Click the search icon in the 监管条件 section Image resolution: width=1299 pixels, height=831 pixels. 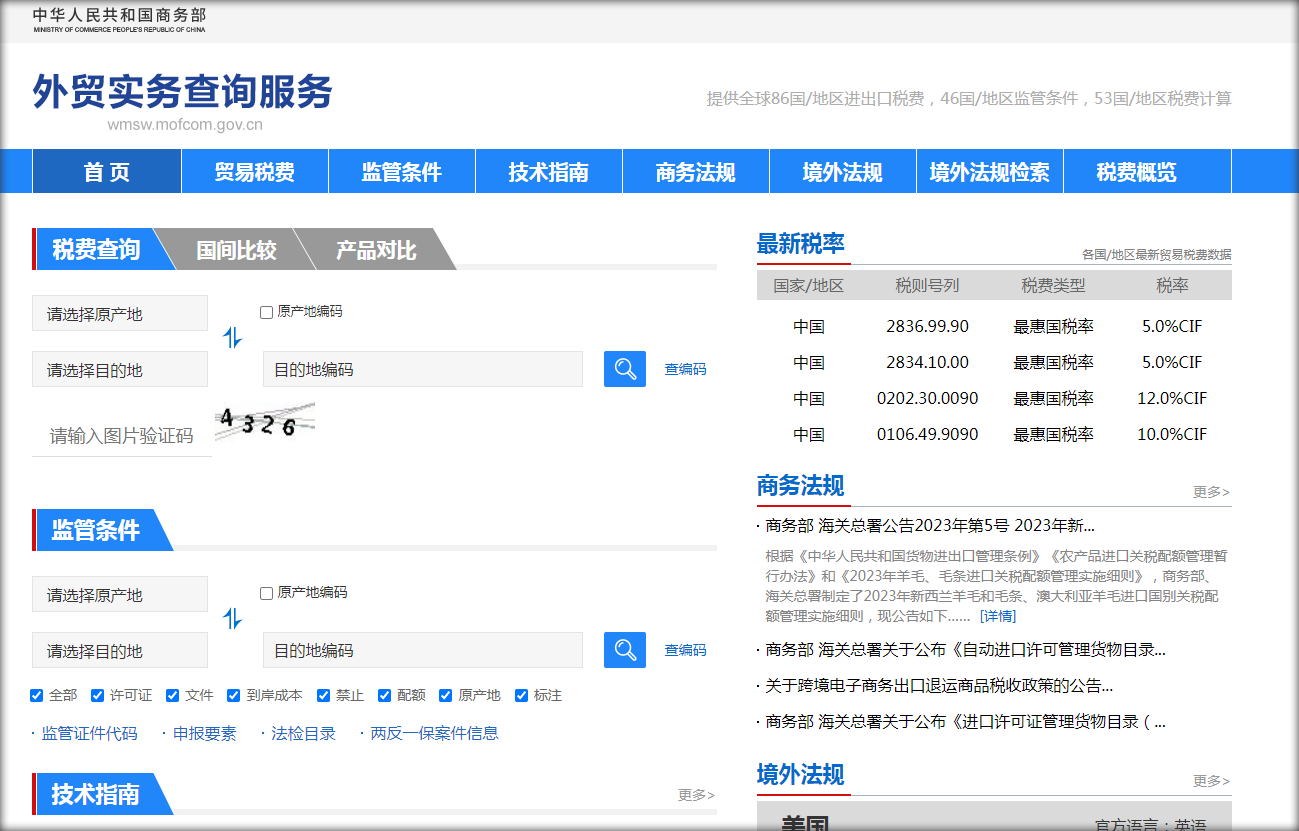pos(625,650)
